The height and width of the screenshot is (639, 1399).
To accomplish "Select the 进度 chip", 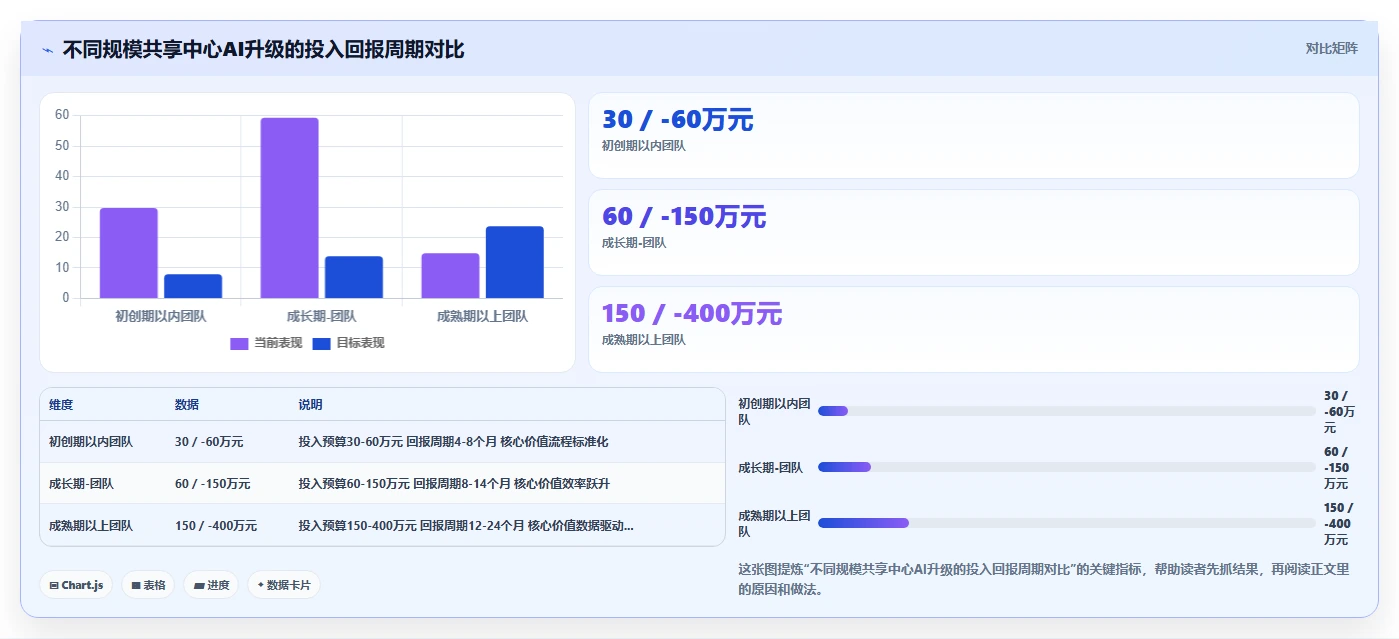I will 211,585.
